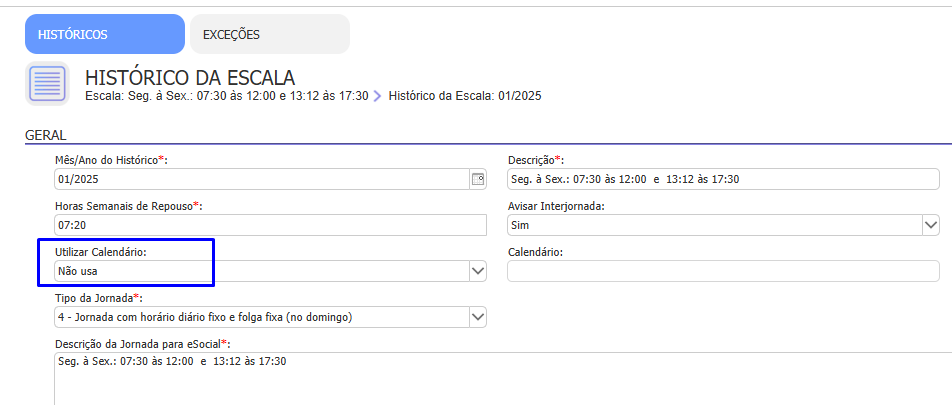Viewport: 952px width, 405px height.
Task: Click the empty Calendário field
Action: (723, 271)
